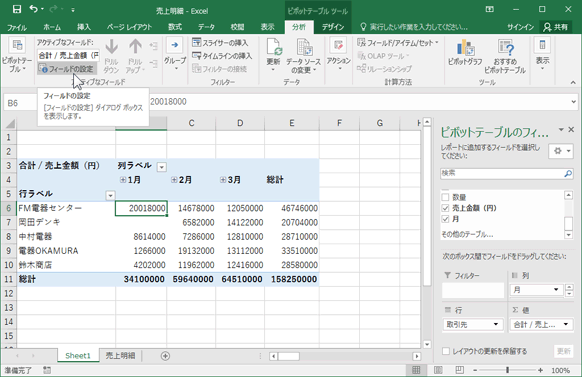The image size is (582, 377).
Task: Open the データ tab
Action: pyautogui.click(x=206, y=27)
